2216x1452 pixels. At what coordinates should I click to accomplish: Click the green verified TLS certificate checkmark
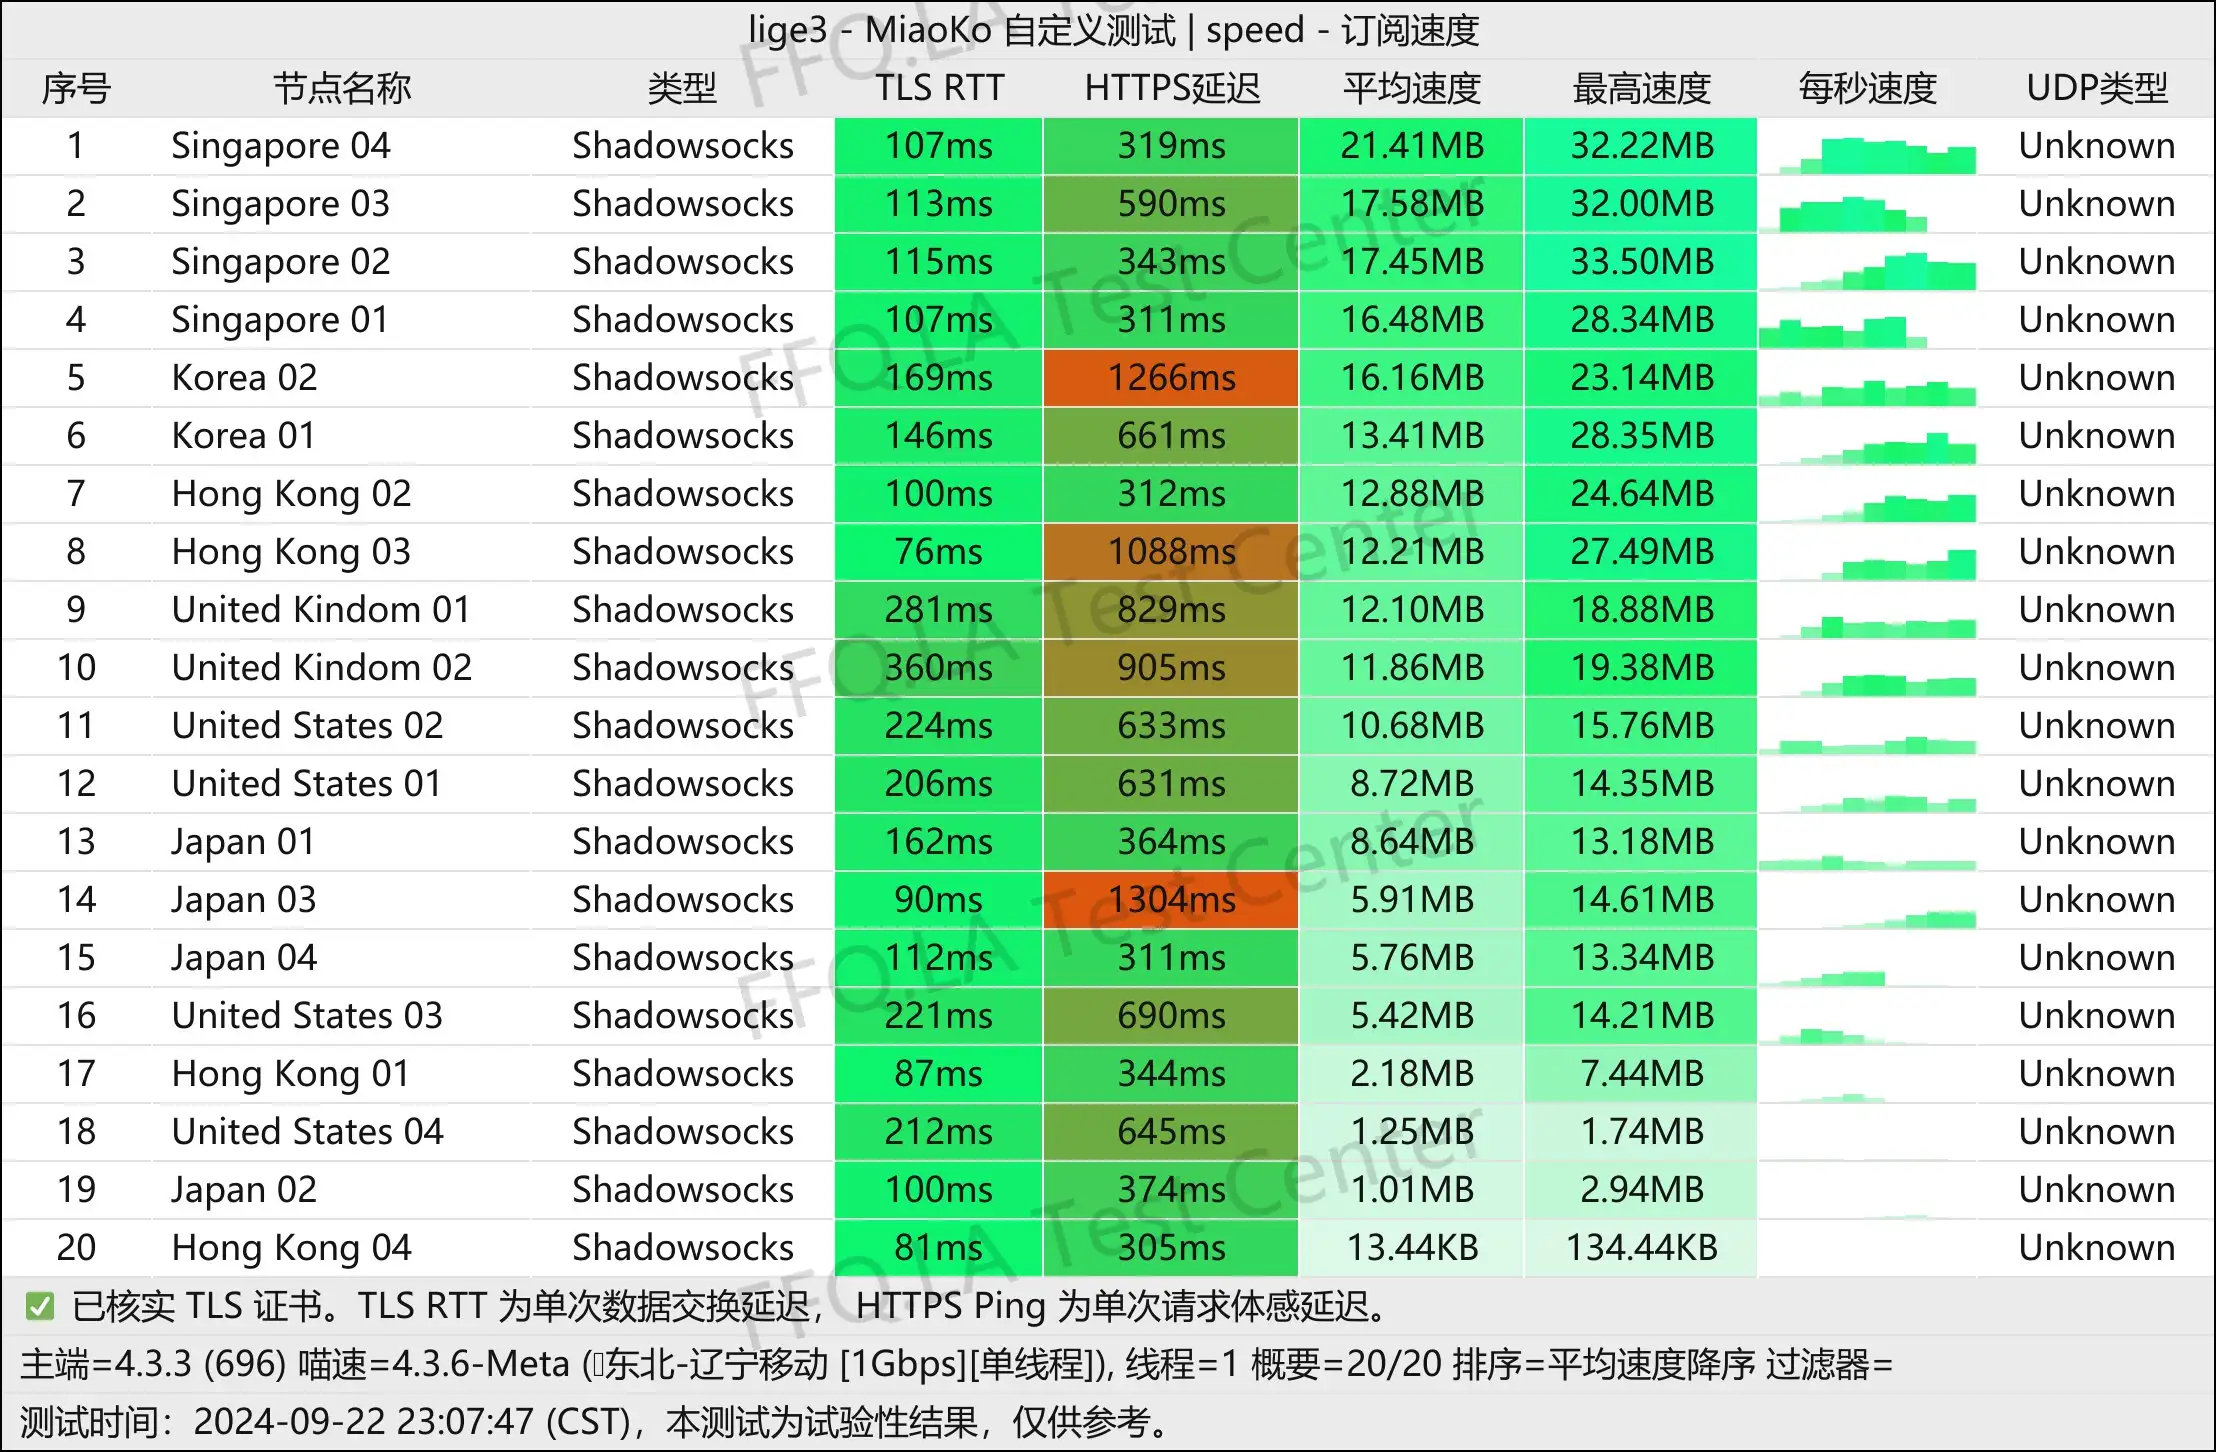[x=40, y=1306]
